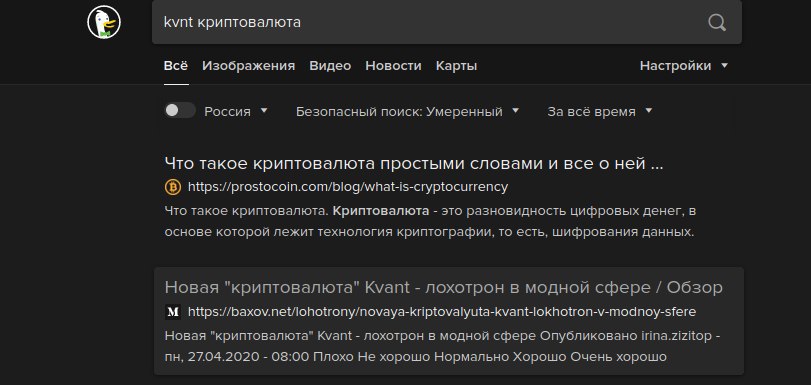Open the Видео tab

coord(330,66)
